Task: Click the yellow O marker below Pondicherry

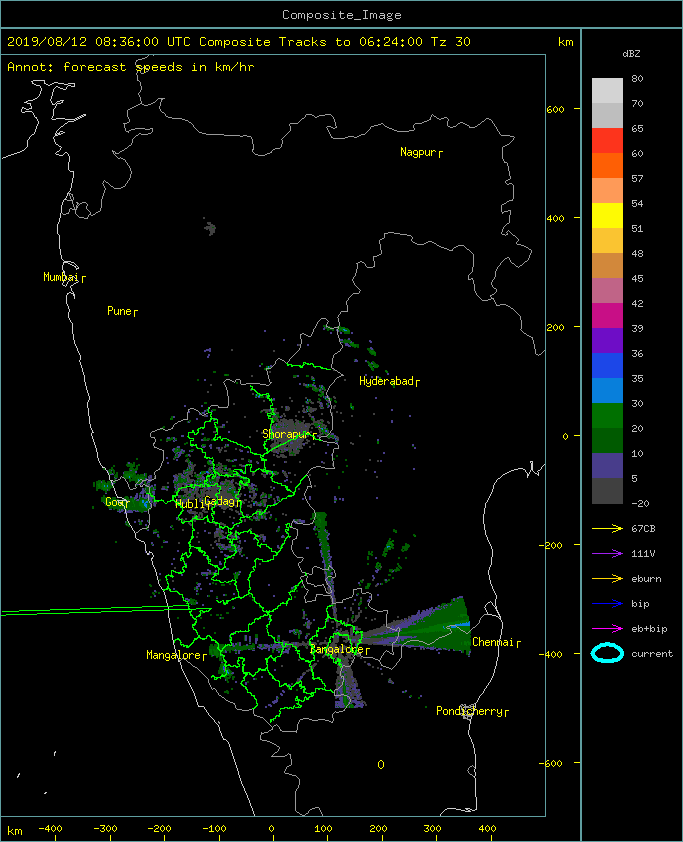Action: pyautogui.click(x=381, y=765)
